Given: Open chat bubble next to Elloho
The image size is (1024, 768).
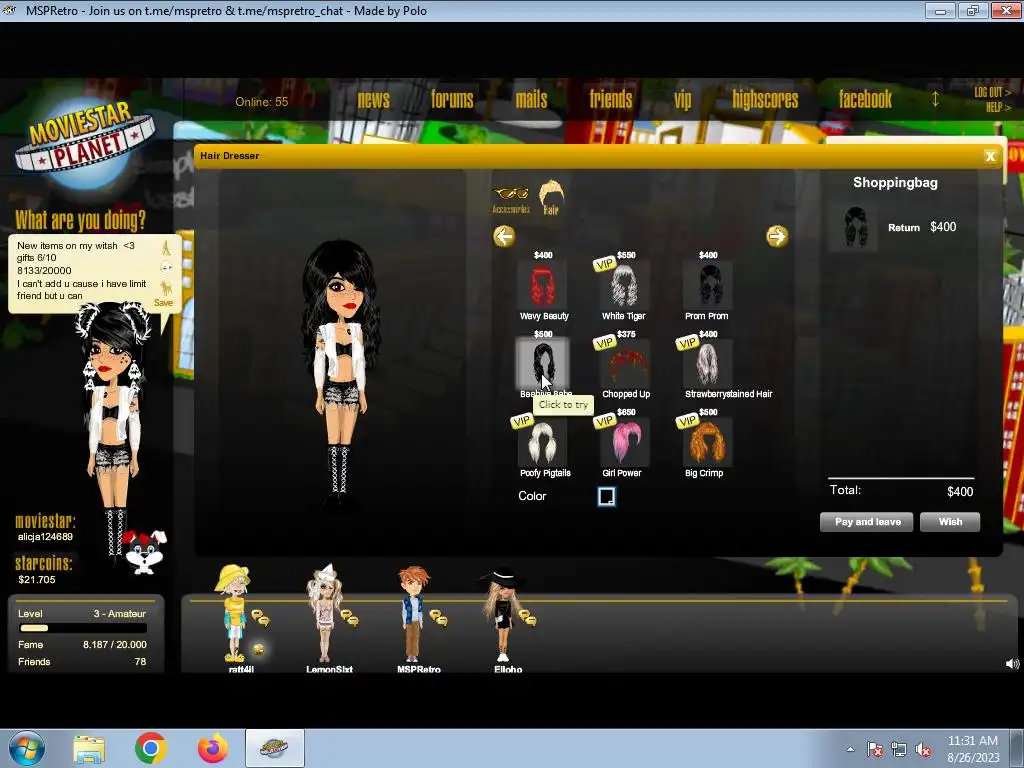Looking at the screenshot, I should pos(528,617).
